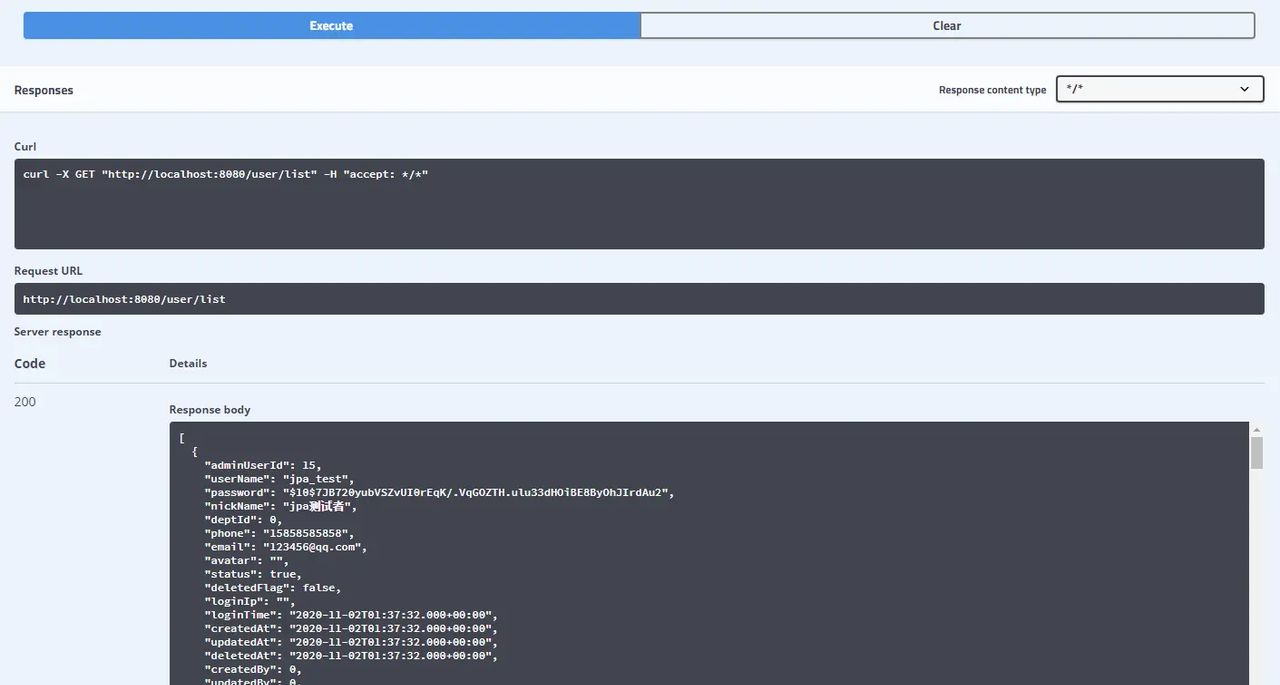Click the Code column header
This screenshot has width=1280, height=685.
pyautogui.click(x=28, y=363)
